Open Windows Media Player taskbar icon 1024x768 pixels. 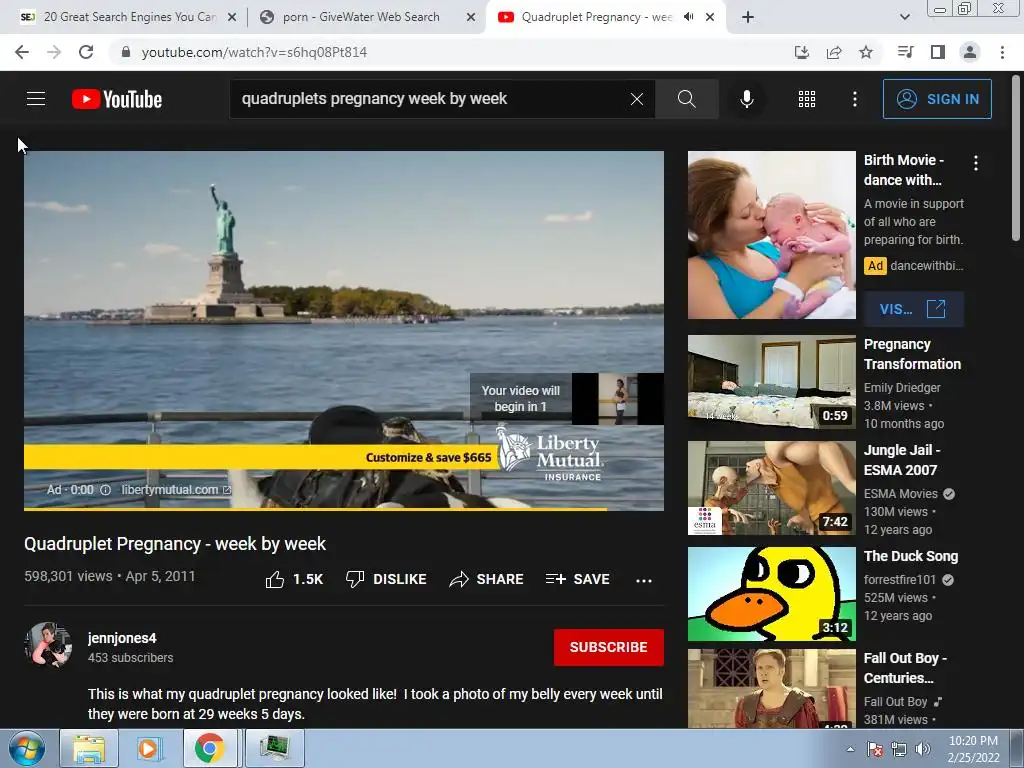tap(148, 749)
